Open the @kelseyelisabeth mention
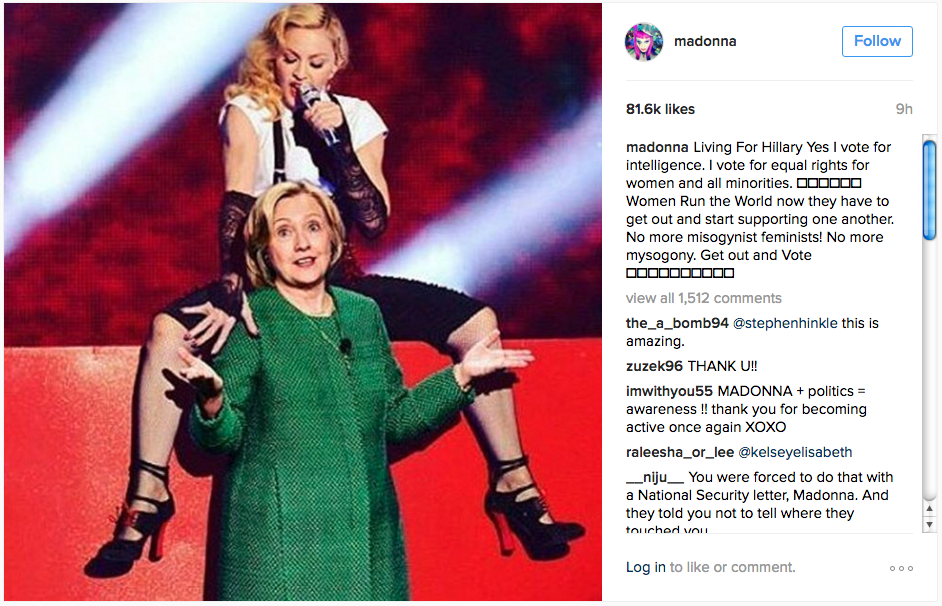The width and height of the screenshot is (942, 606). coord(795,452)
